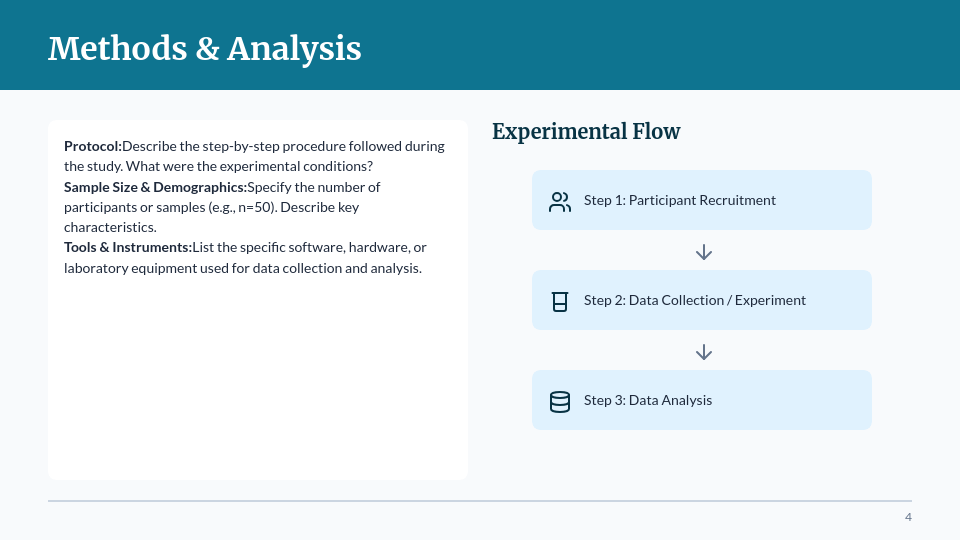
Task: Click the arrow above Data Analysis step
Action: 704,352
